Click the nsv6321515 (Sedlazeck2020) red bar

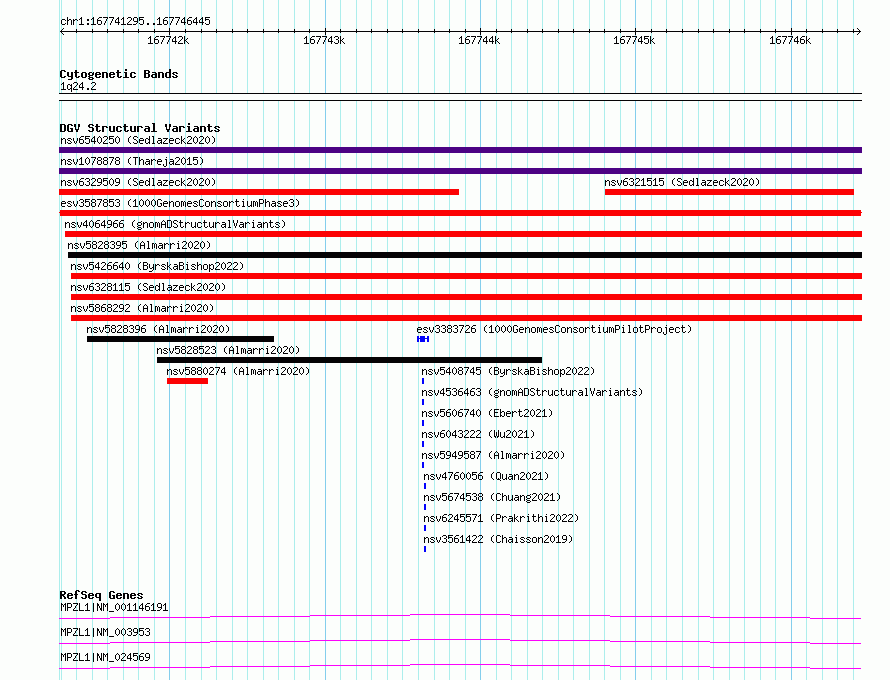[x=729, y=192]
